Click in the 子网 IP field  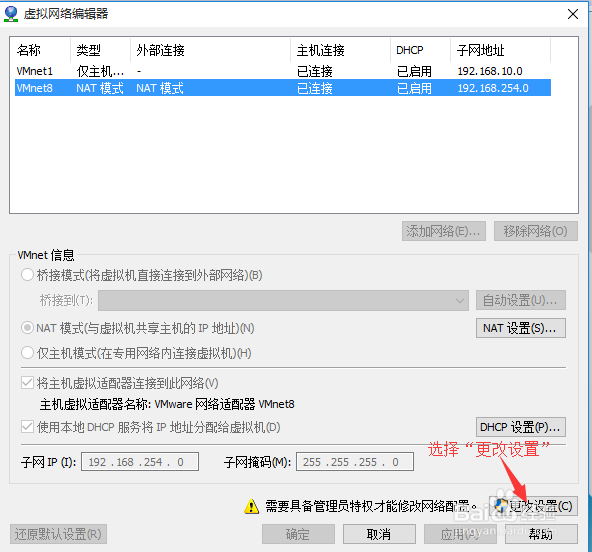pyautogui.click(x=140, y=462)
